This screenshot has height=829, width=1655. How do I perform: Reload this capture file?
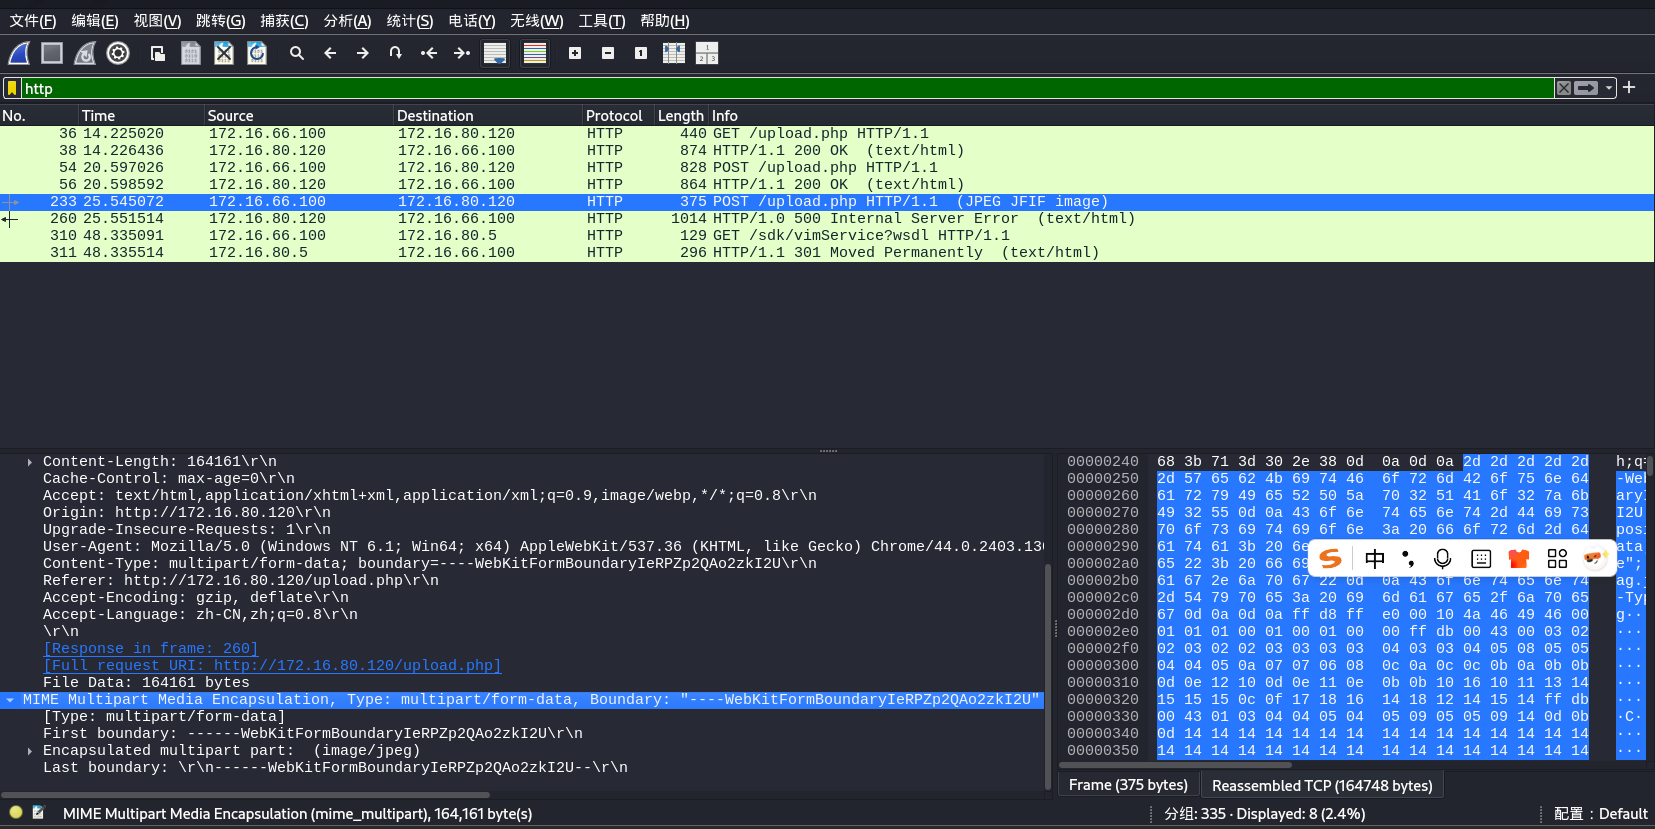click(257, 53)
